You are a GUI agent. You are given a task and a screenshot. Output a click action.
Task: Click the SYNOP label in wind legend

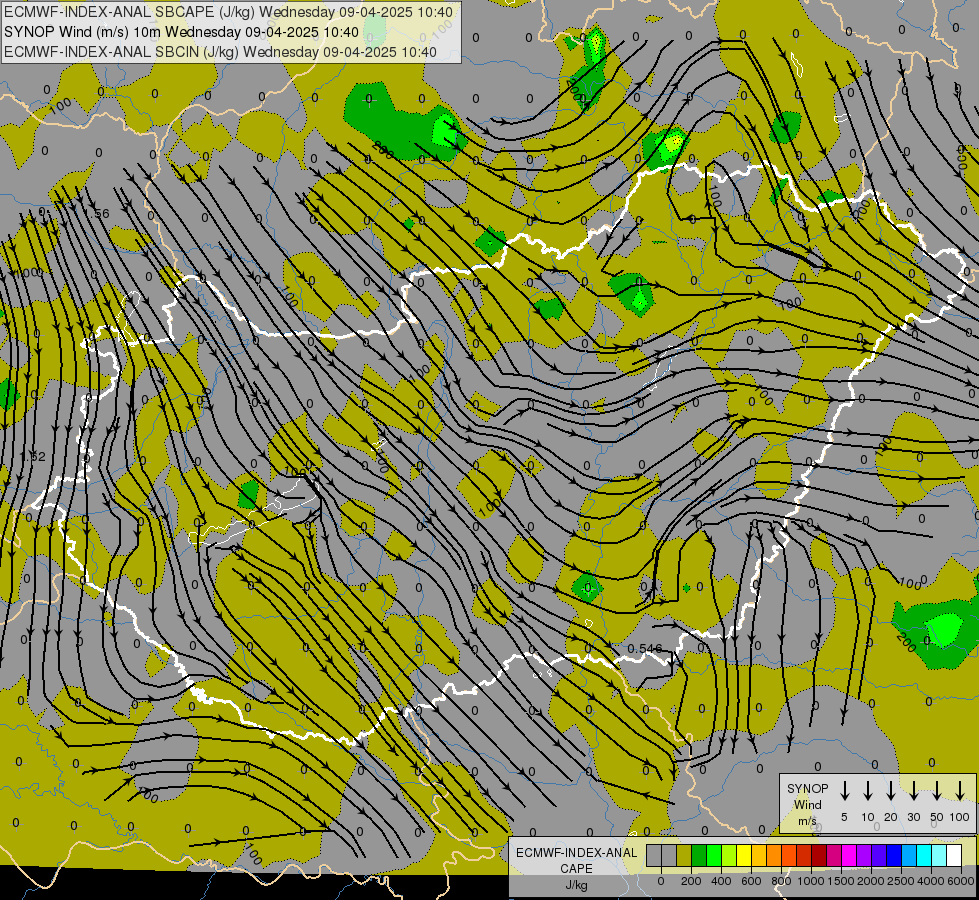pyautogui.click(x=807, y=789)
